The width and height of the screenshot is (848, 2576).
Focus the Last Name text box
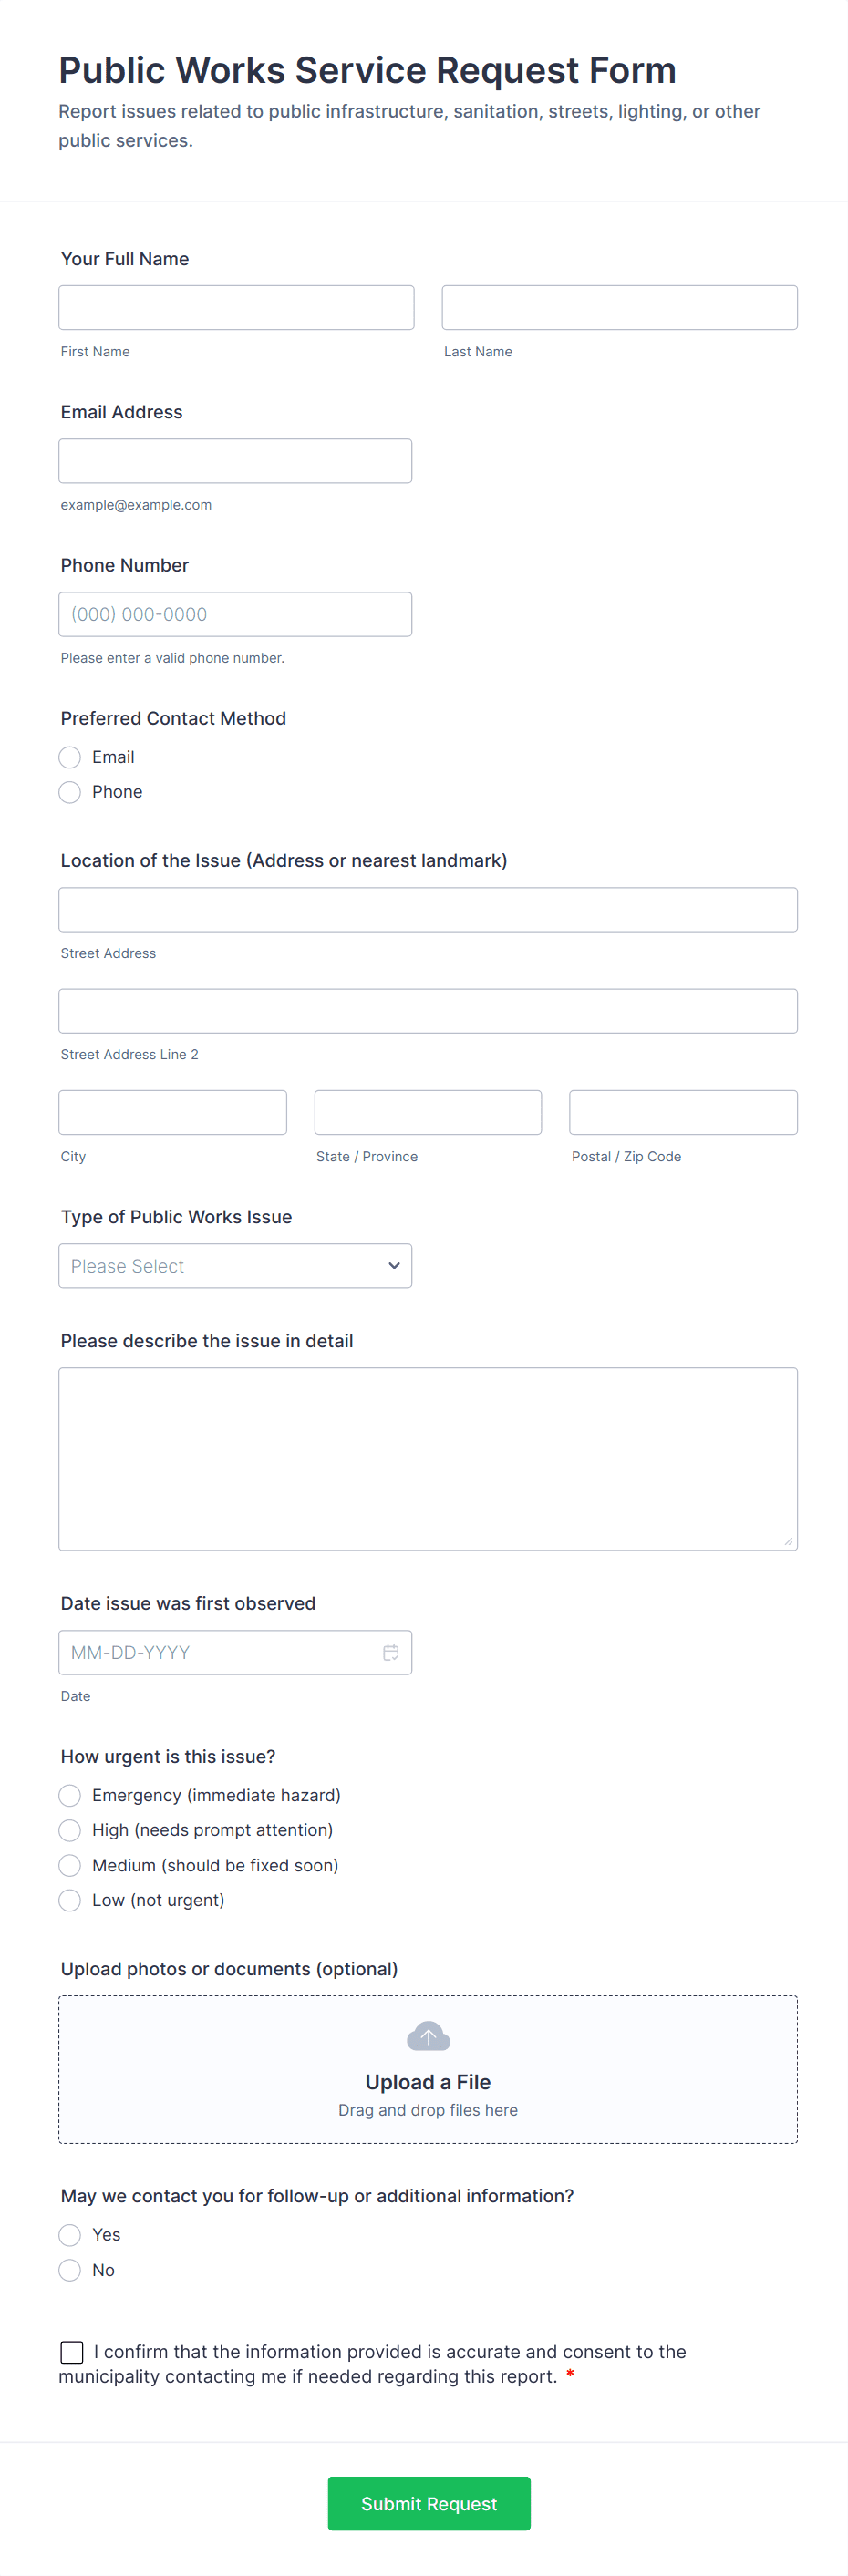click(619, 308)
